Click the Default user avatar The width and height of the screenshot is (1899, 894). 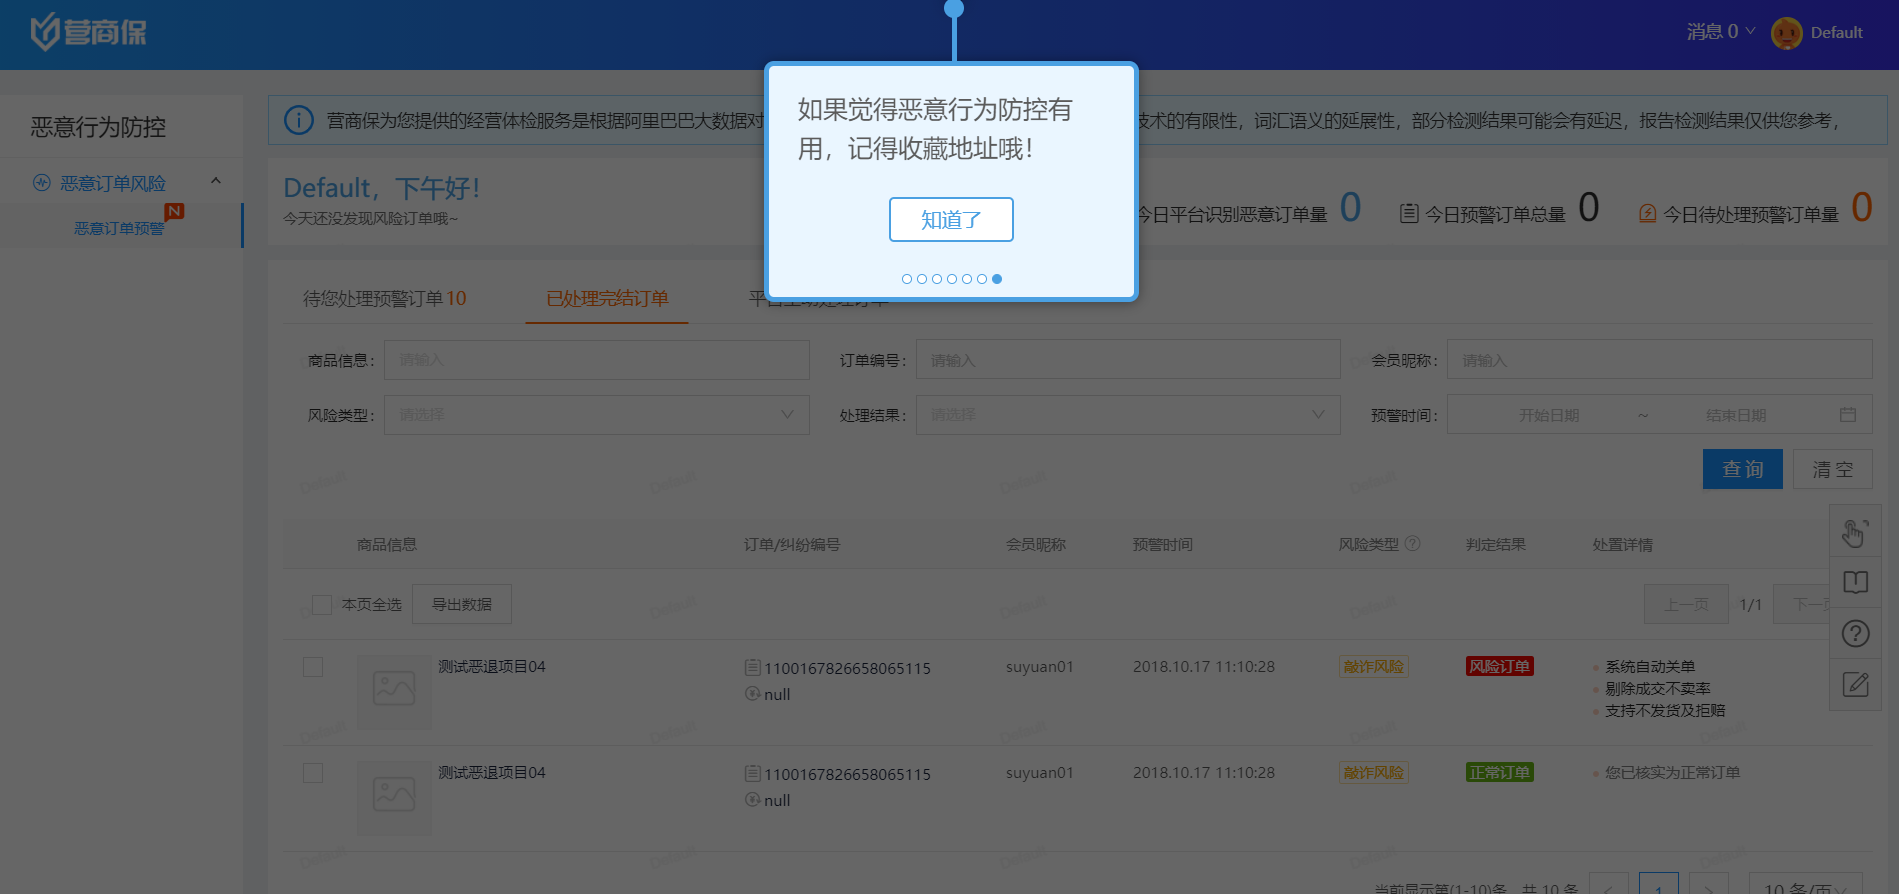(1786, 33)
